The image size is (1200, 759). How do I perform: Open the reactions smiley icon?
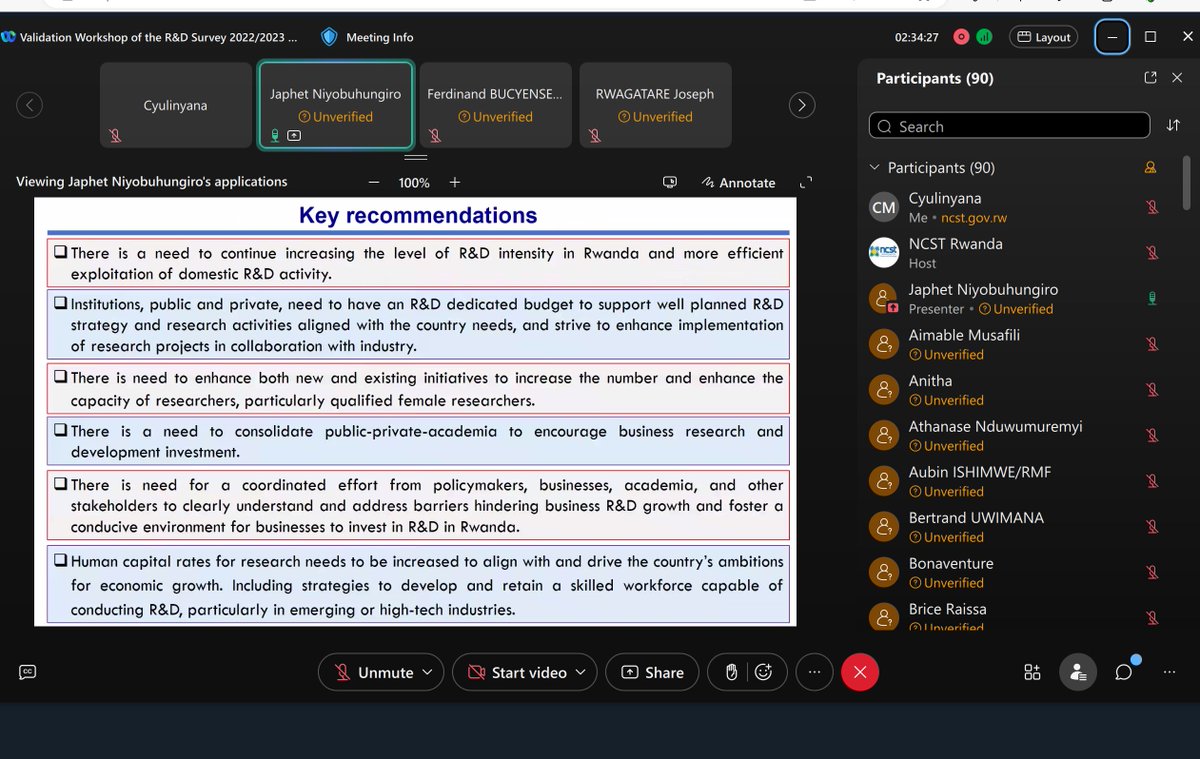[x=764, y=672]
